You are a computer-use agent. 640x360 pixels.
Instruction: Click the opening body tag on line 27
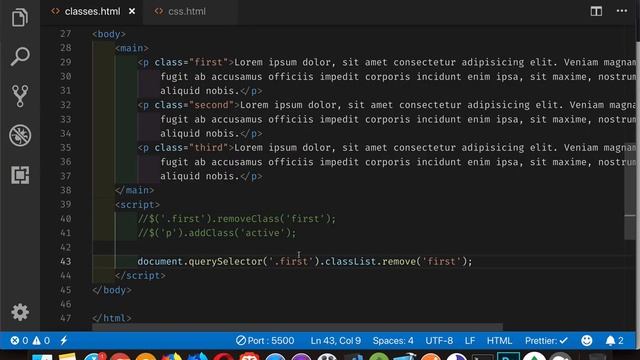109,34
